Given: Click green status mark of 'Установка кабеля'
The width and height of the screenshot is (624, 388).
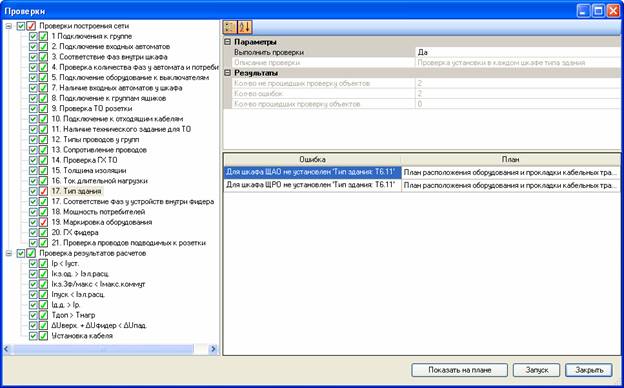Looking at the screenshot, I should (x=43, y=336).
